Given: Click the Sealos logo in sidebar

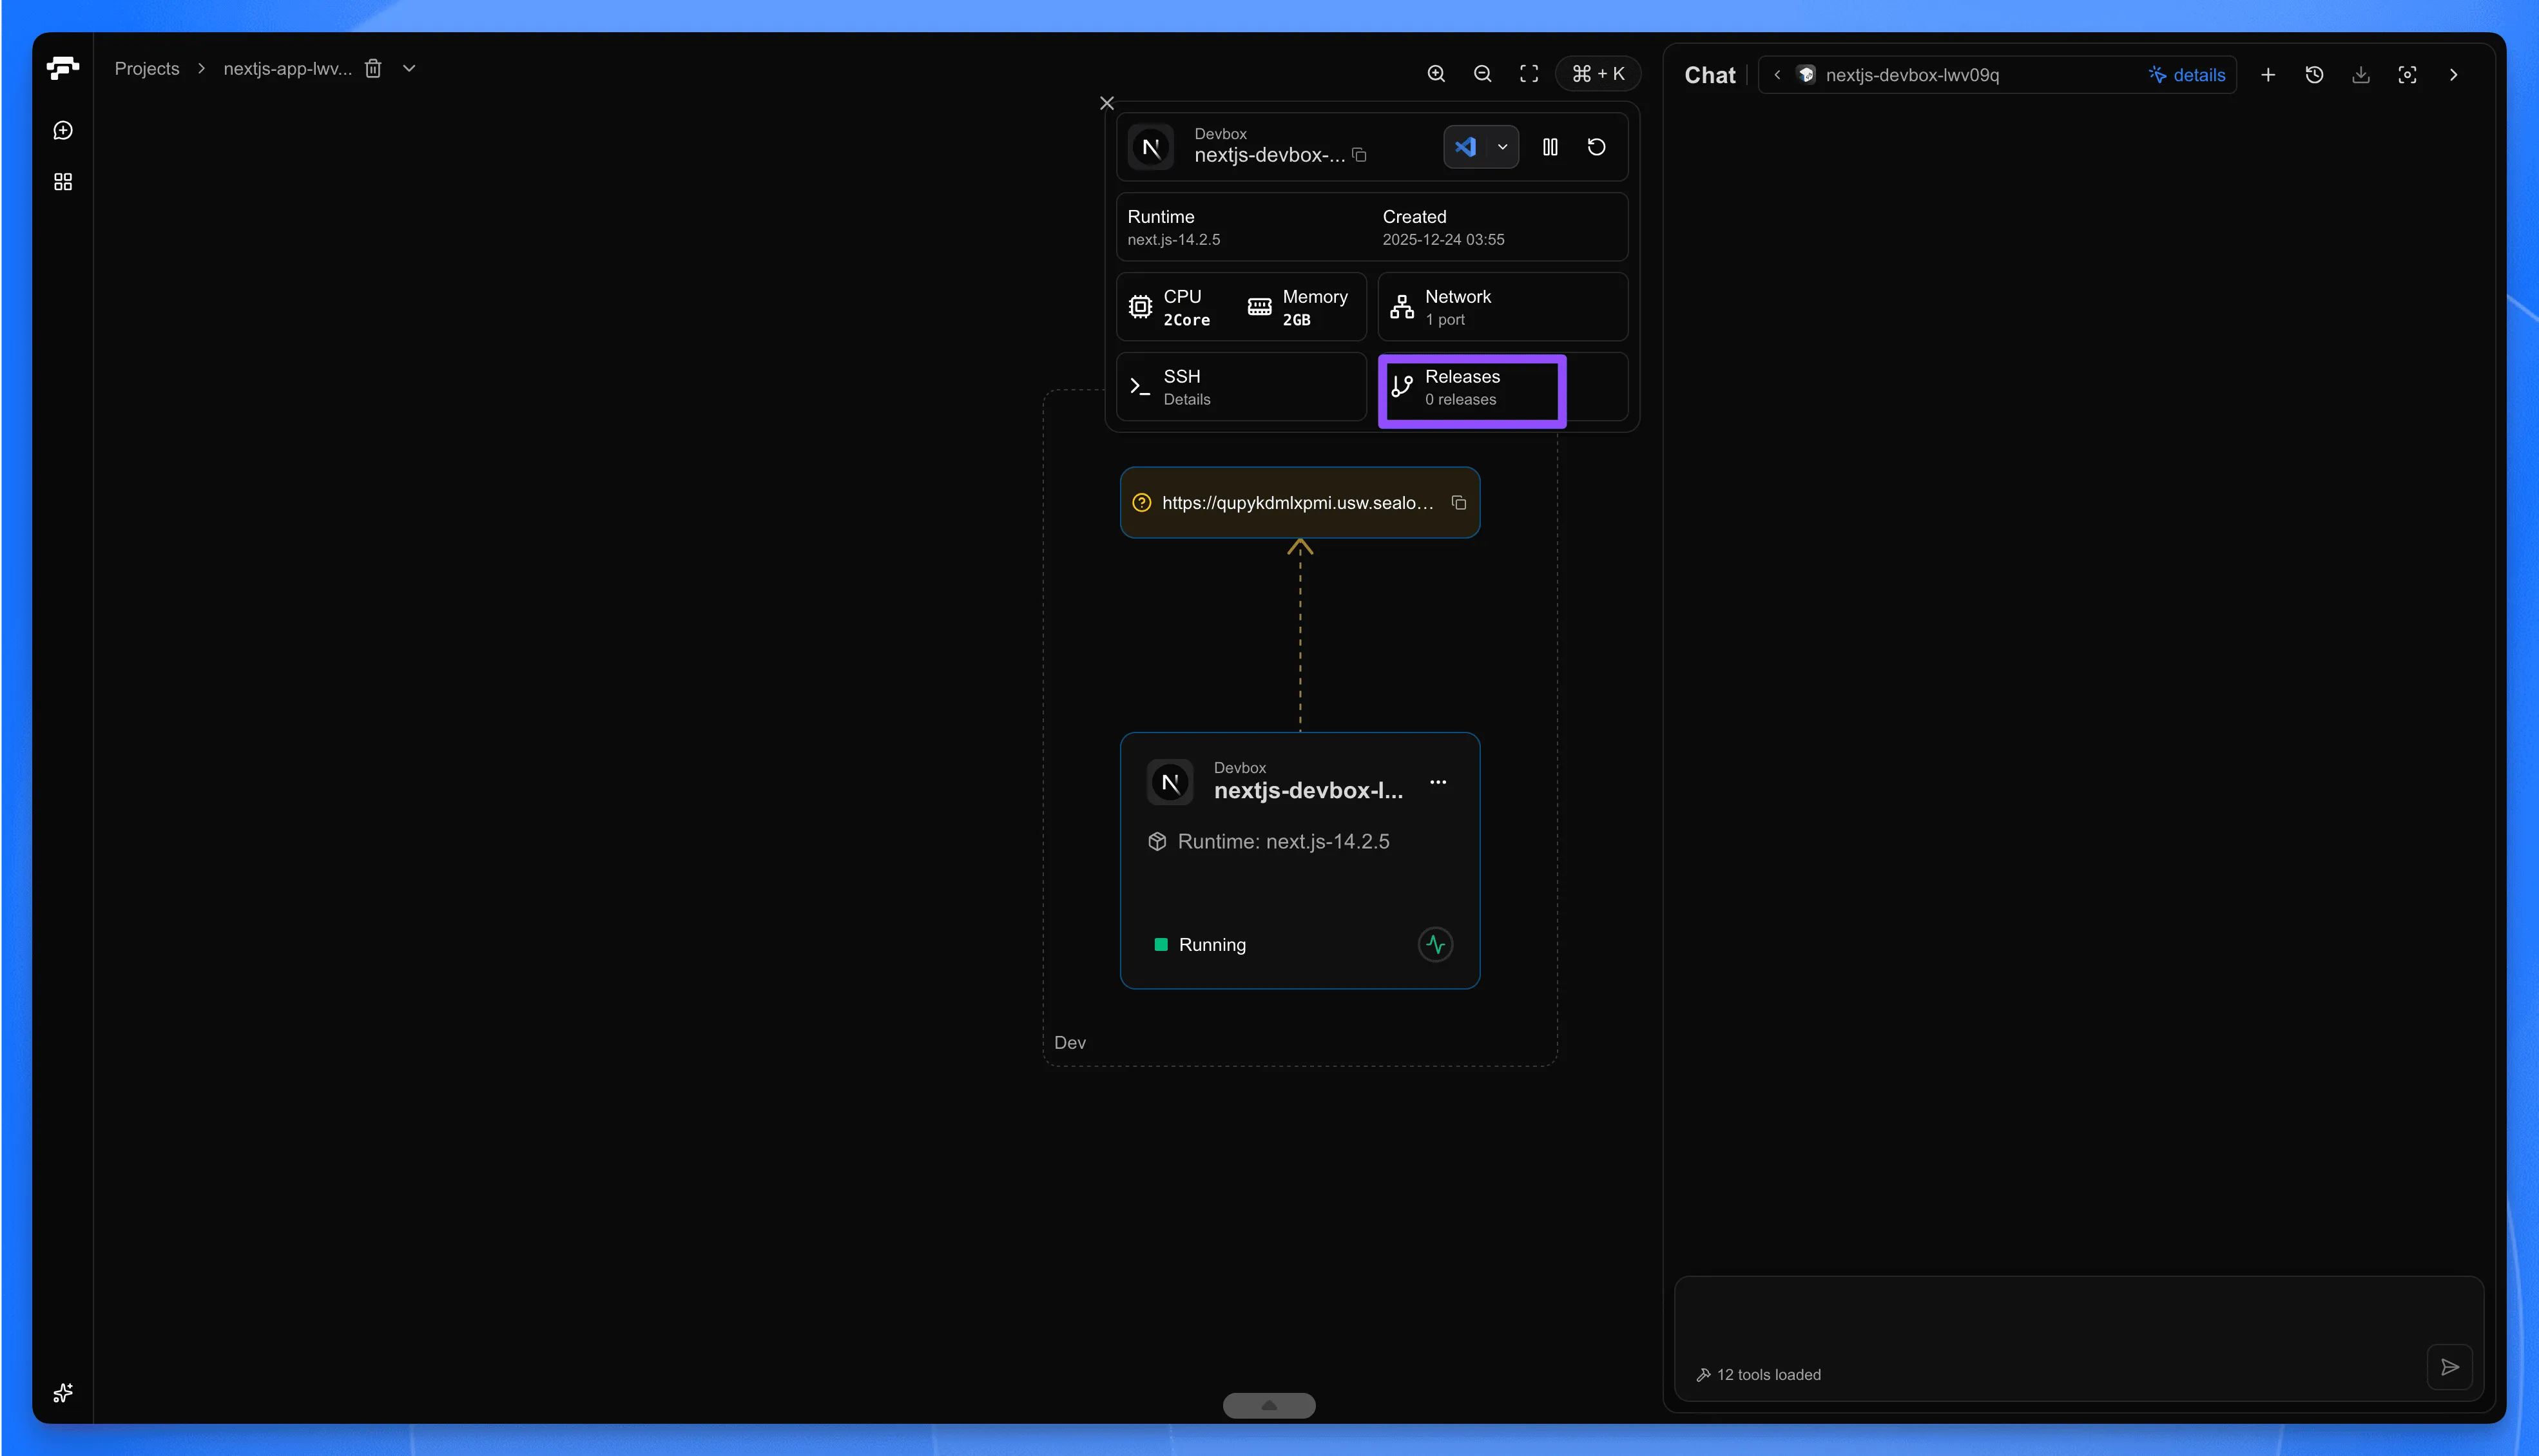Looking at the screenshot, I should 62,68.
